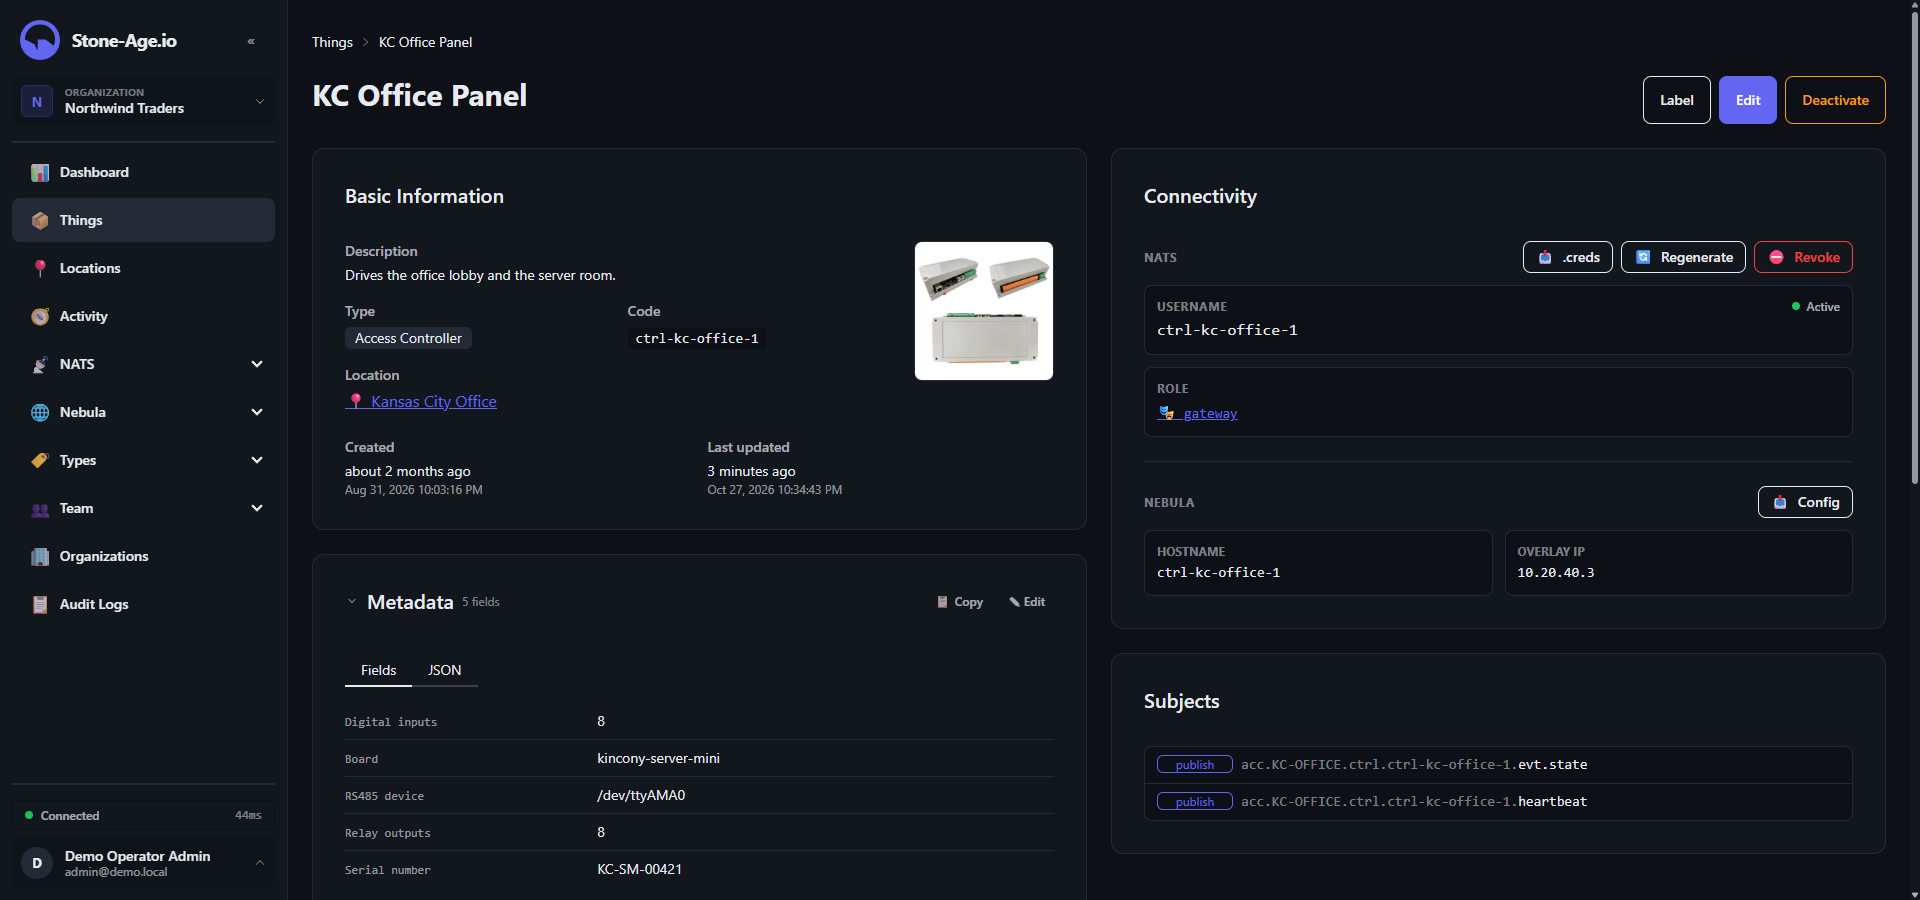Screen dimensions: 1920x900
Task: Click the Team people icon in sidebar
Action: point(40,509)
